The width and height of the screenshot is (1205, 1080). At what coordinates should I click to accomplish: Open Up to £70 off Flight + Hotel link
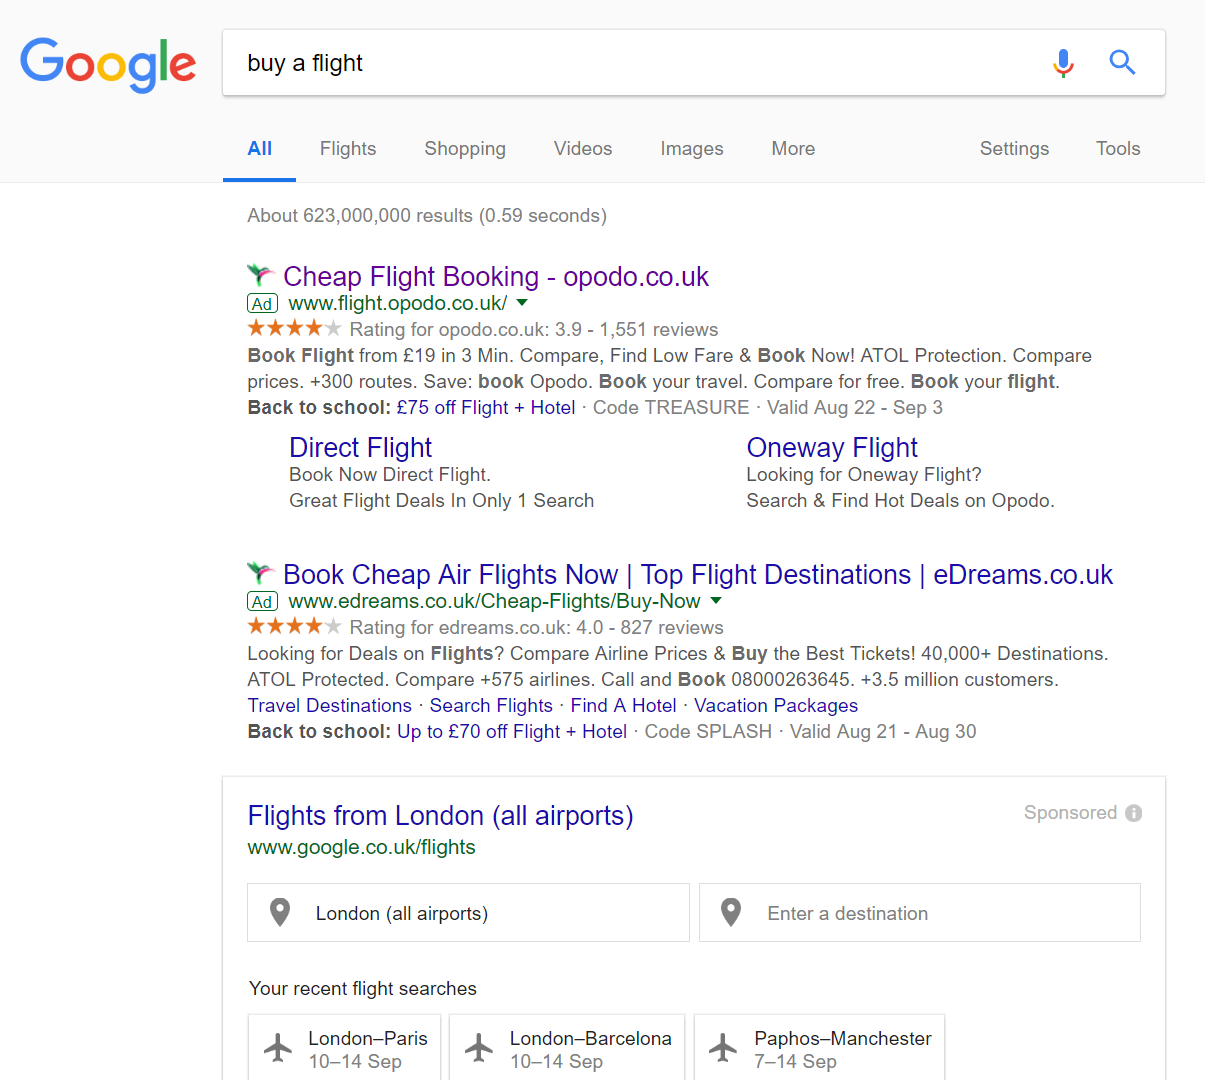[512, 731]
